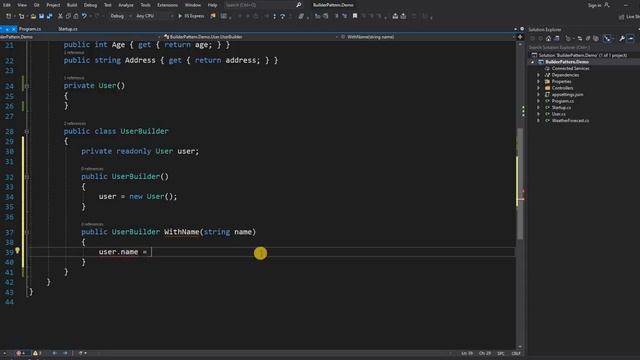
Task: Select Startup.cs in Solution Explorer tree
Action: pos(561,108)
